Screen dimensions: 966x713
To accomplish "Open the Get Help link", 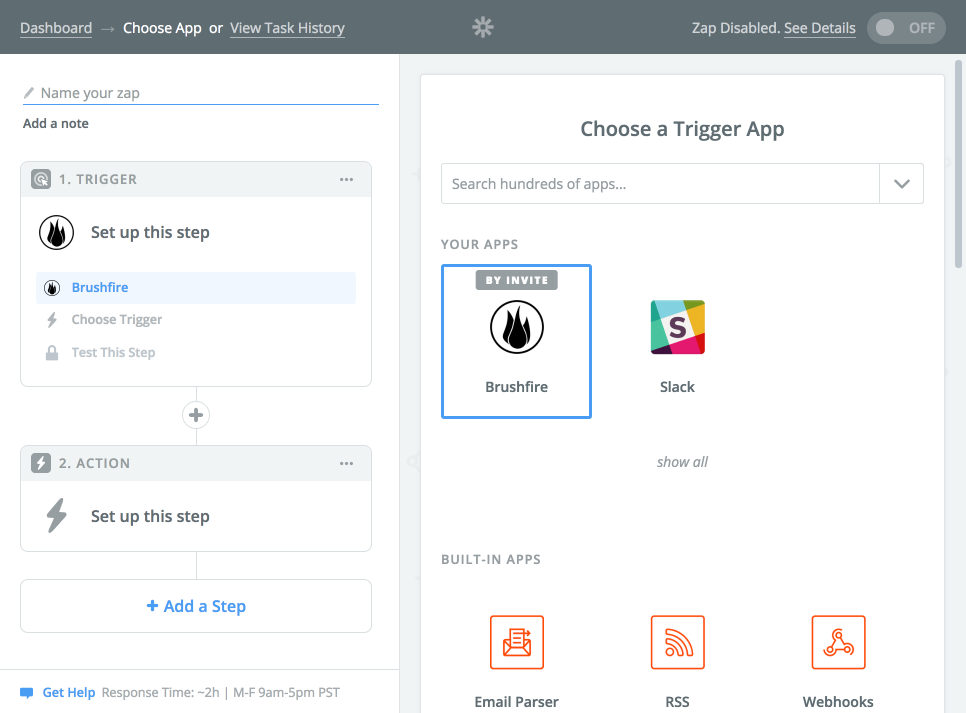I will coord(68,693).
